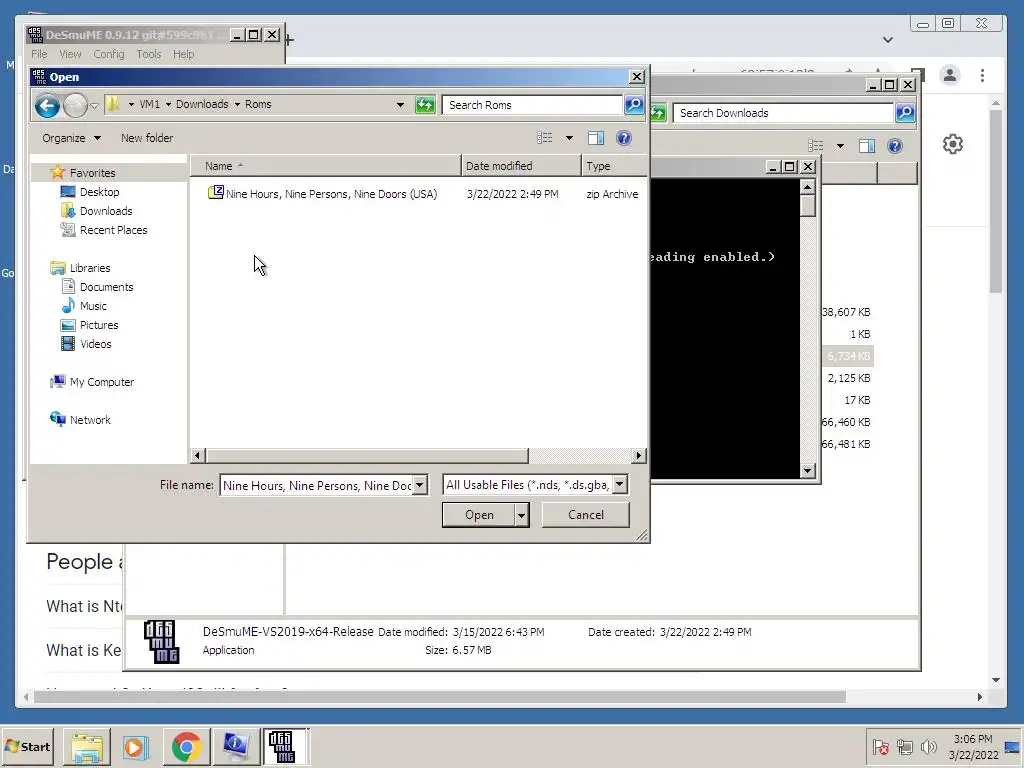1024x768 pixels.
Task: Select My Computer in sidebar
Action: point(102,382)
